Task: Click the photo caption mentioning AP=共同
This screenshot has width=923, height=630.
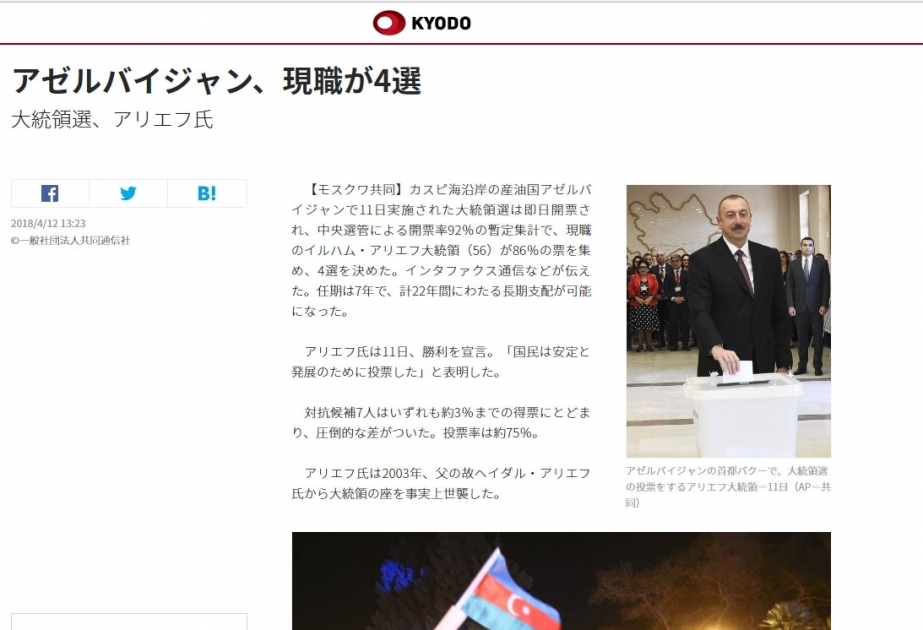Action: 728,486
